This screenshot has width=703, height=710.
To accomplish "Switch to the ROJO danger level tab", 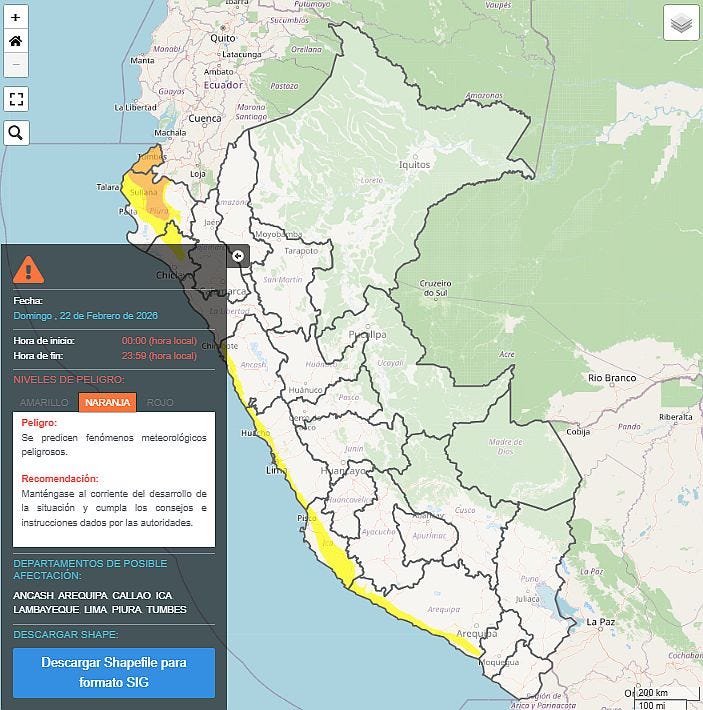I will point(160,402).
